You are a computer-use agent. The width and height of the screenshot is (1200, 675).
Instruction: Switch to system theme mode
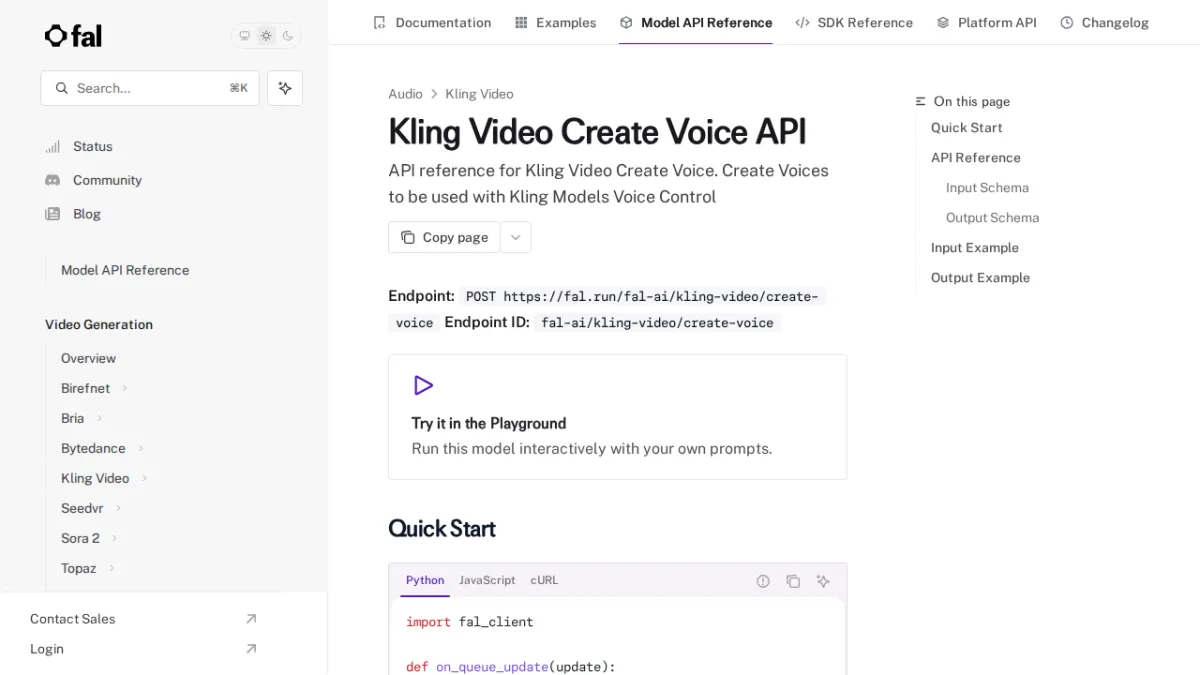click(x=244, y=36)
